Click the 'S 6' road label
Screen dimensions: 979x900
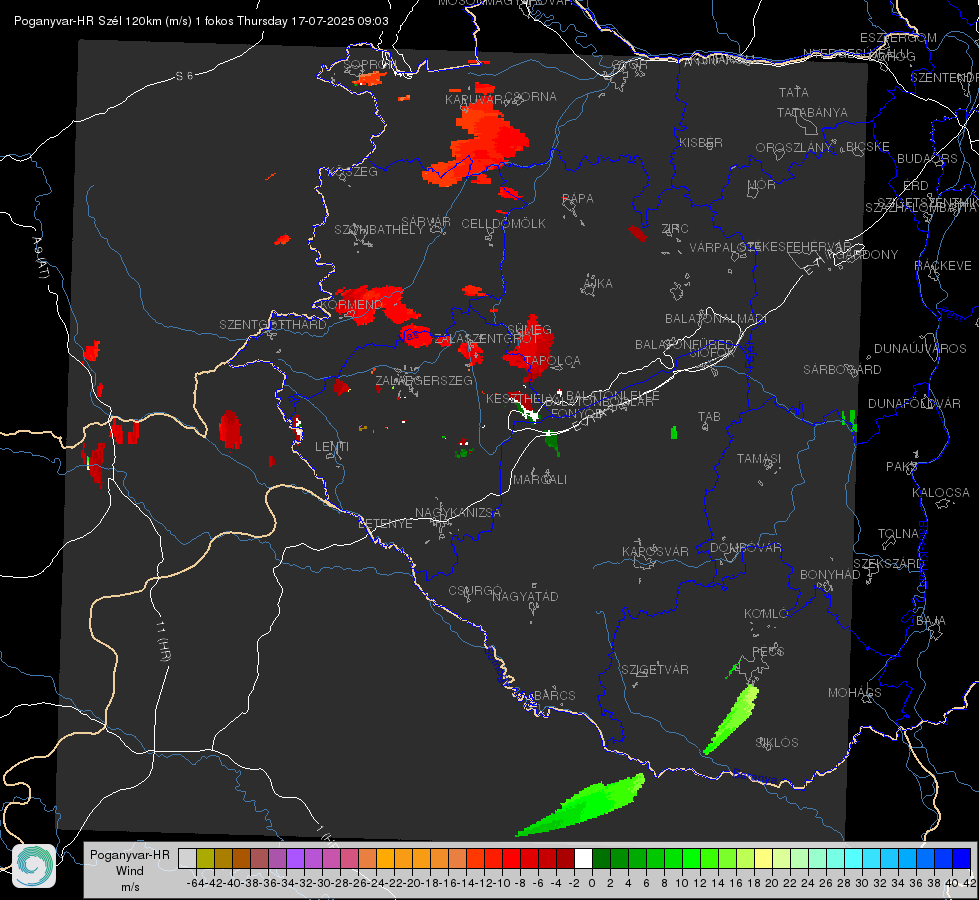coord(184,76)
